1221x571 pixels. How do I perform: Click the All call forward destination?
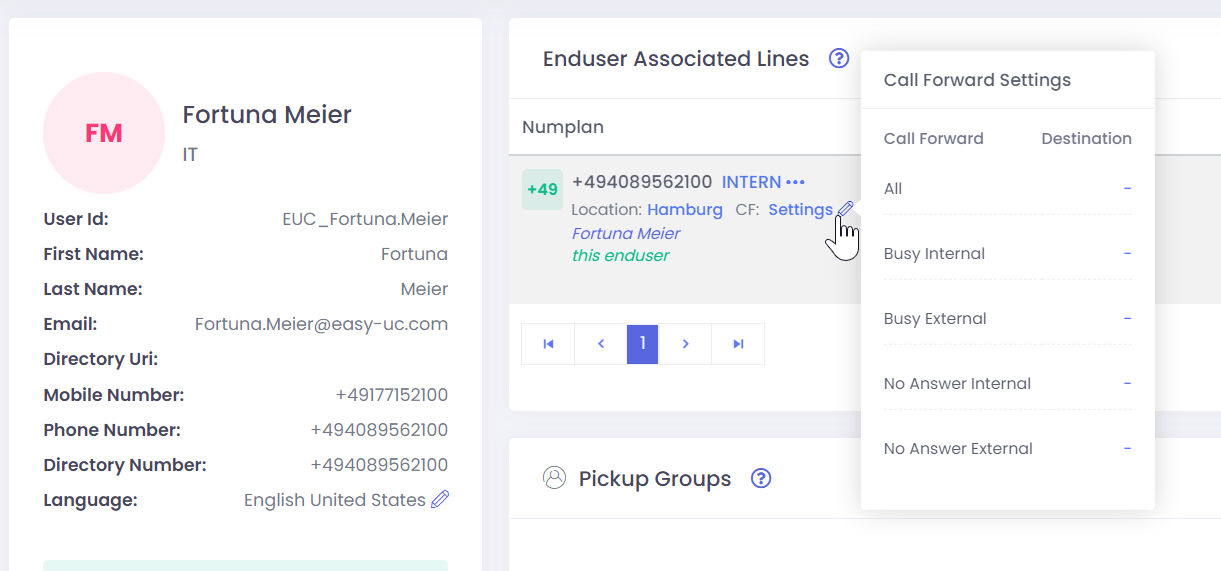click(x=1127, y=189)
